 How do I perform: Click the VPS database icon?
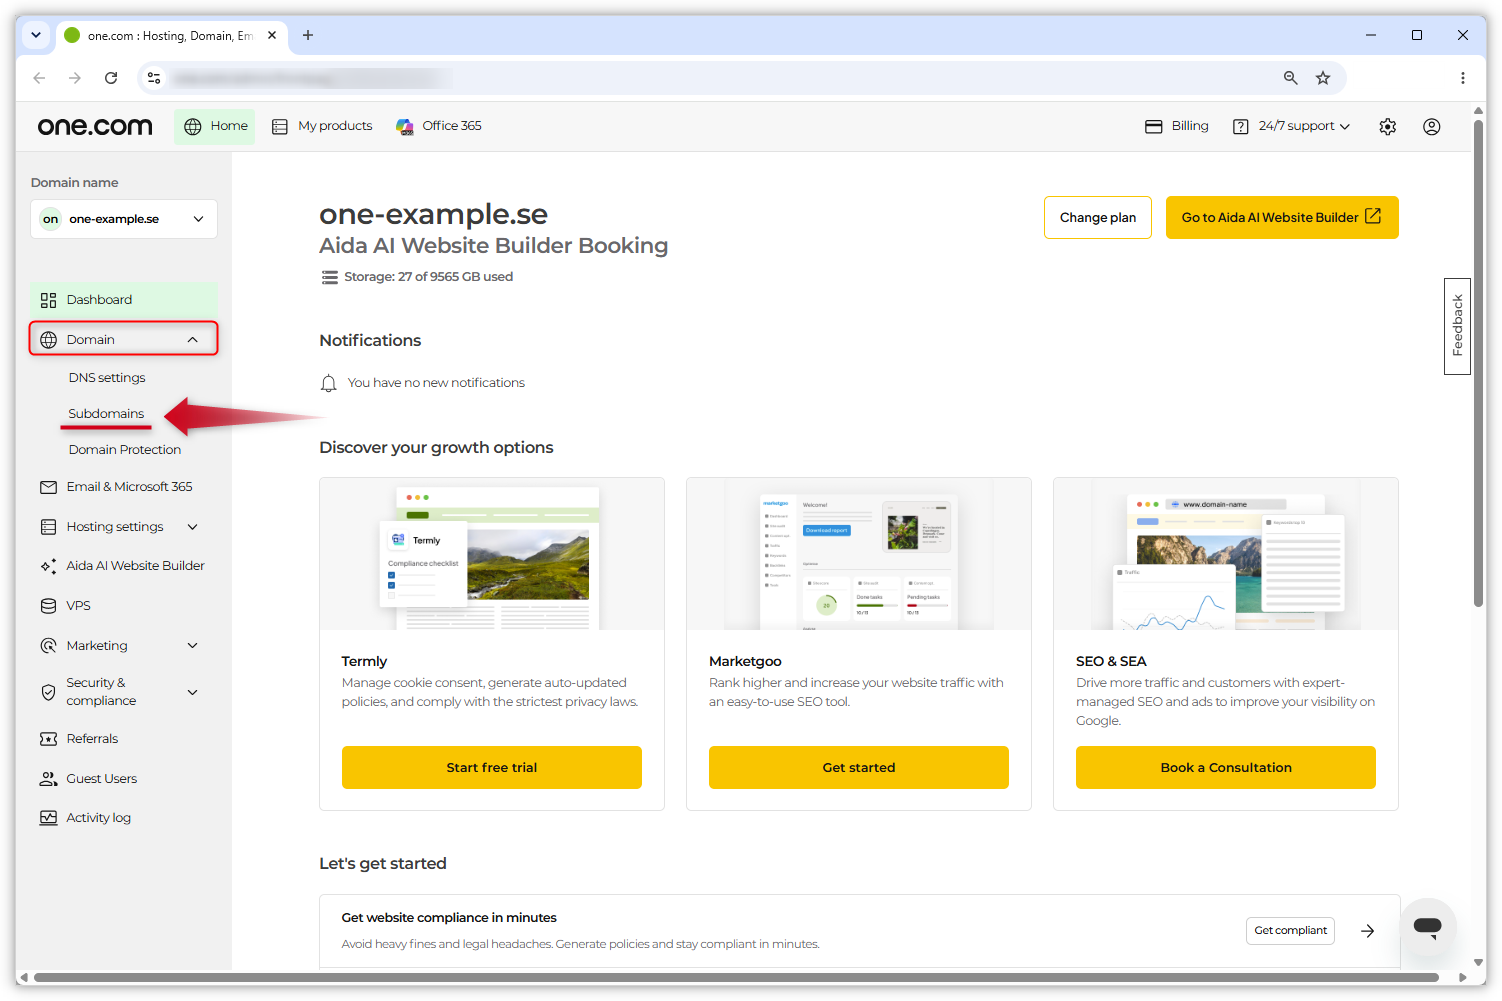(x=48, y=606)
